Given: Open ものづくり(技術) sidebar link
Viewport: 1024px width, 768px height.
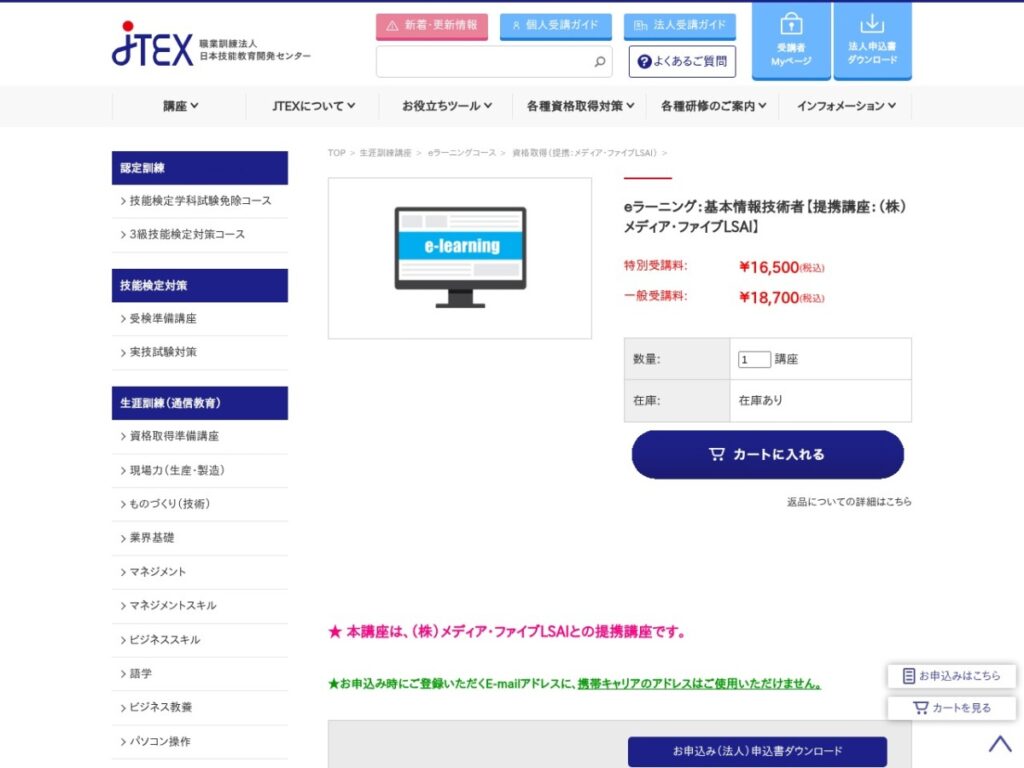Looking at the screenshot, I should [x=200, y=504].
